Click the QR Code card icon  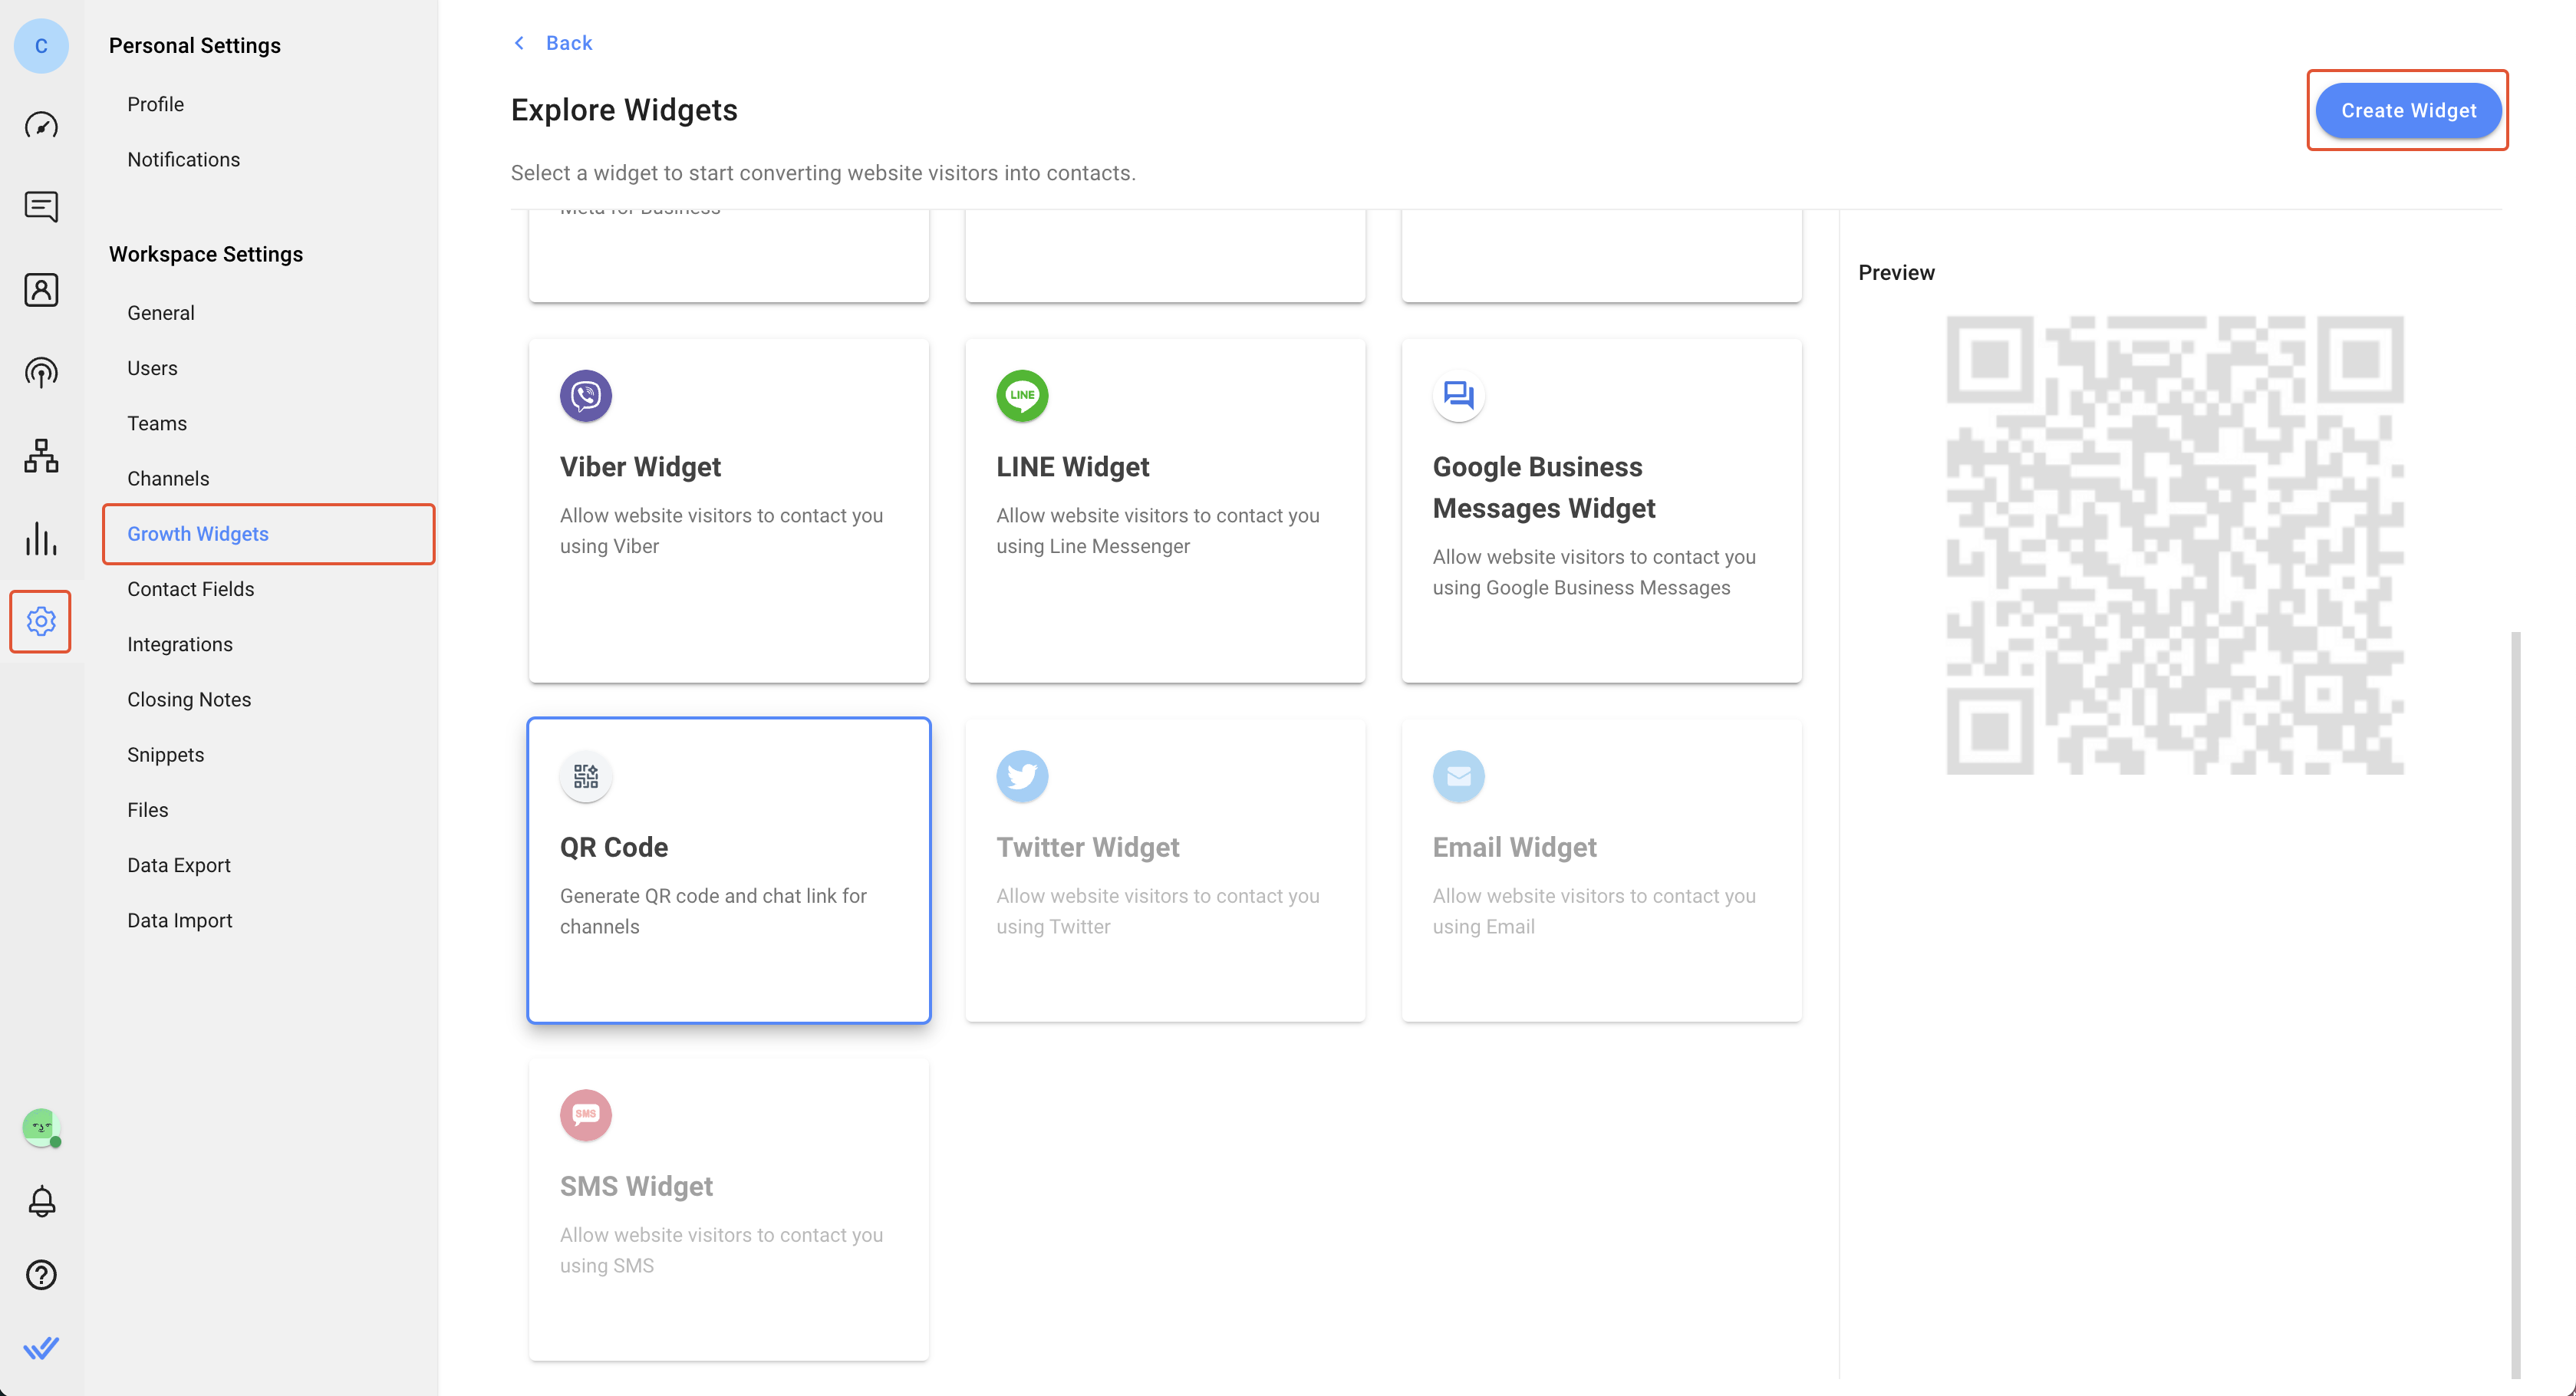[586, 776]
